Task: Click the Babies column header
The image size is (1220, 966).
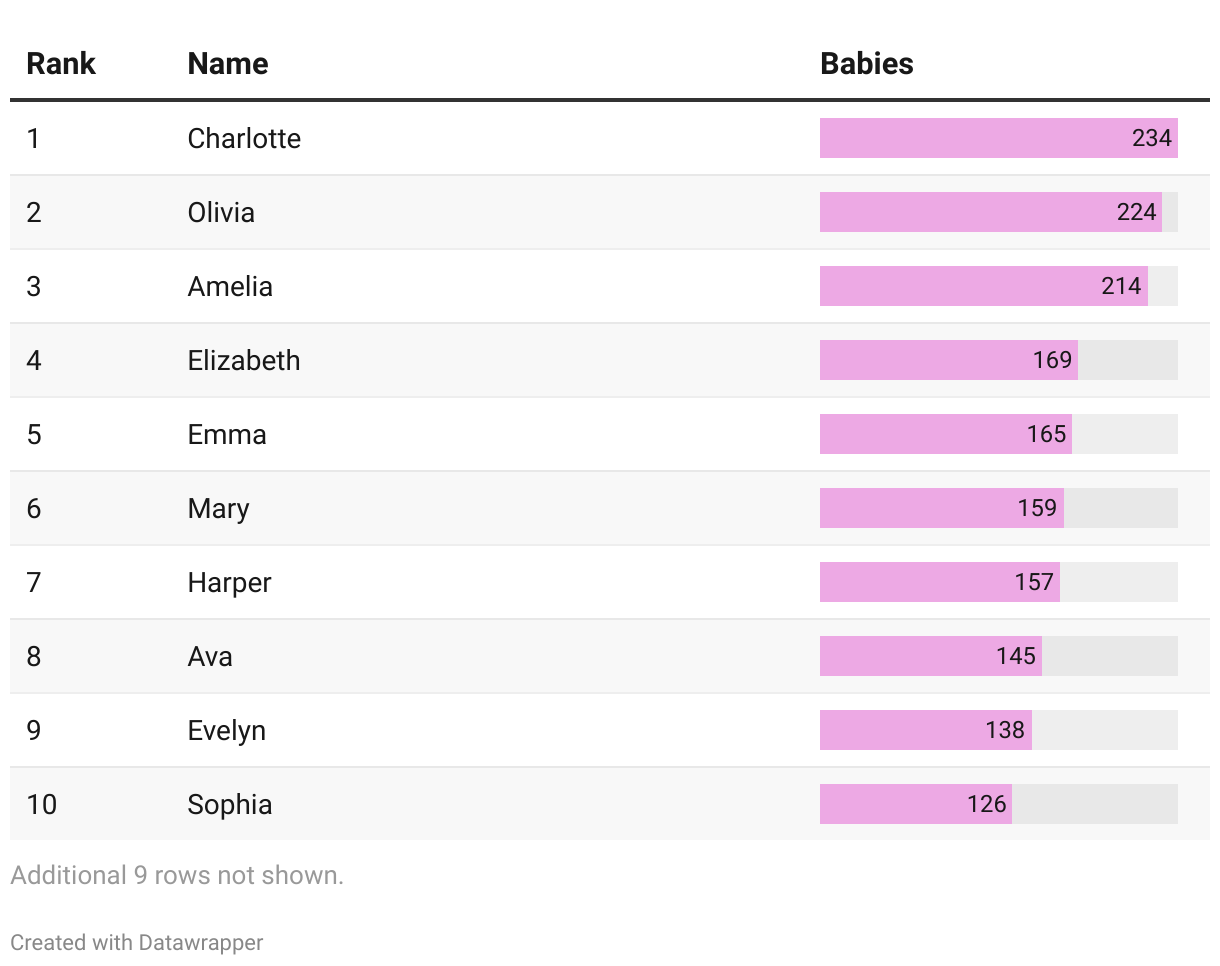Action: 866,64
